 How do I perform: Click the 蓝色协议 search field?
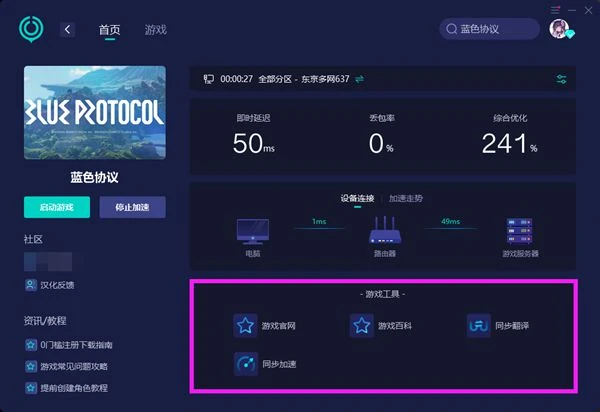(x=489, y=29)
